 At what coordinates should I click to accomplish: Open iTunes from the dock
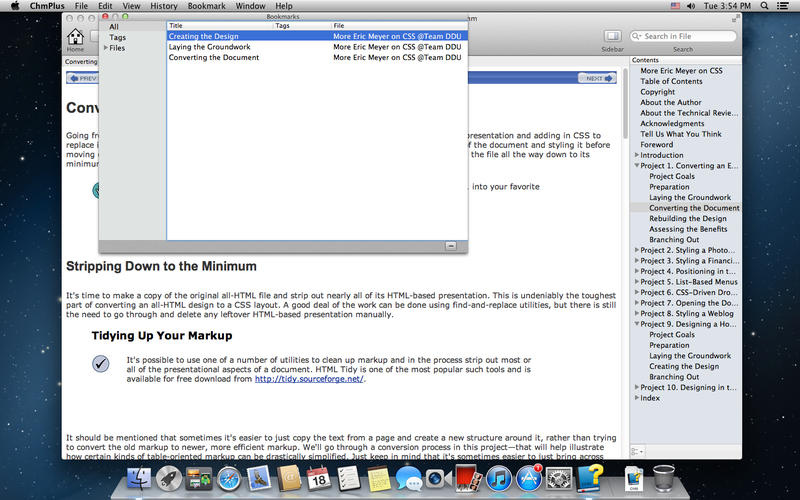point(499,478)
